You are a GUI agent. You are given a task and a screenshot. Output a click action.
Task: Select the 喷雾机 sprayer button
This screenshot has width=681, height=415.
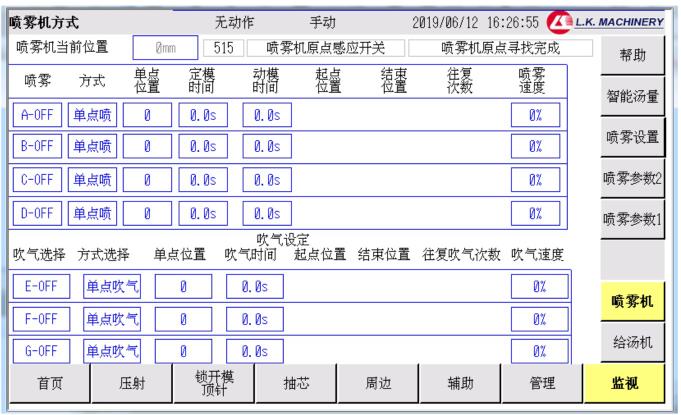pyautogui.click(x=633, y=301)
